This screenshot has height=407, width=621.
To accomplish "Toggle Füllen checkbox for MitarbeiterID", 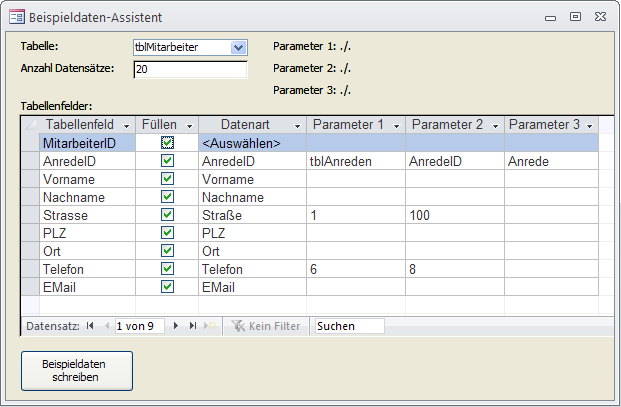I will click(x=168, y=143).
